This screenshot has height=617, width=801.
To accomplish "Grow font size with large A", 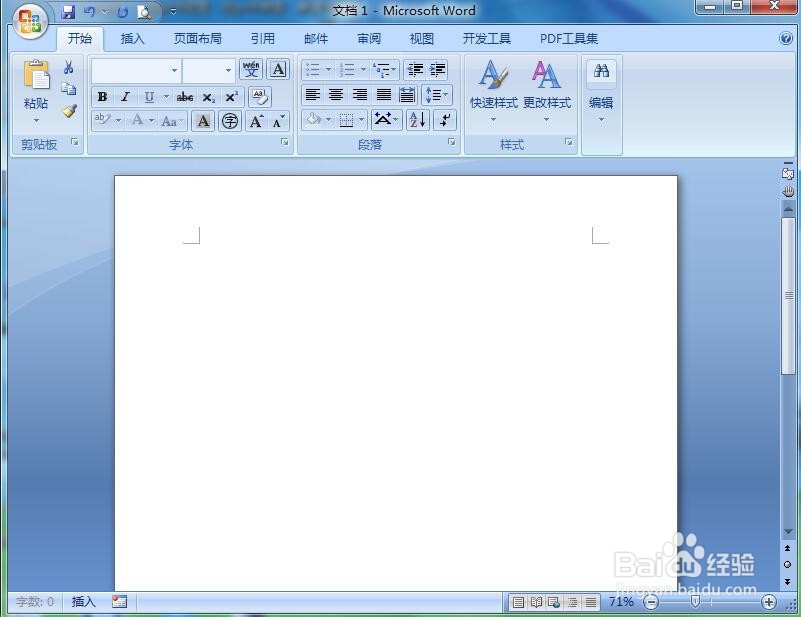I will tap(256, 121).
